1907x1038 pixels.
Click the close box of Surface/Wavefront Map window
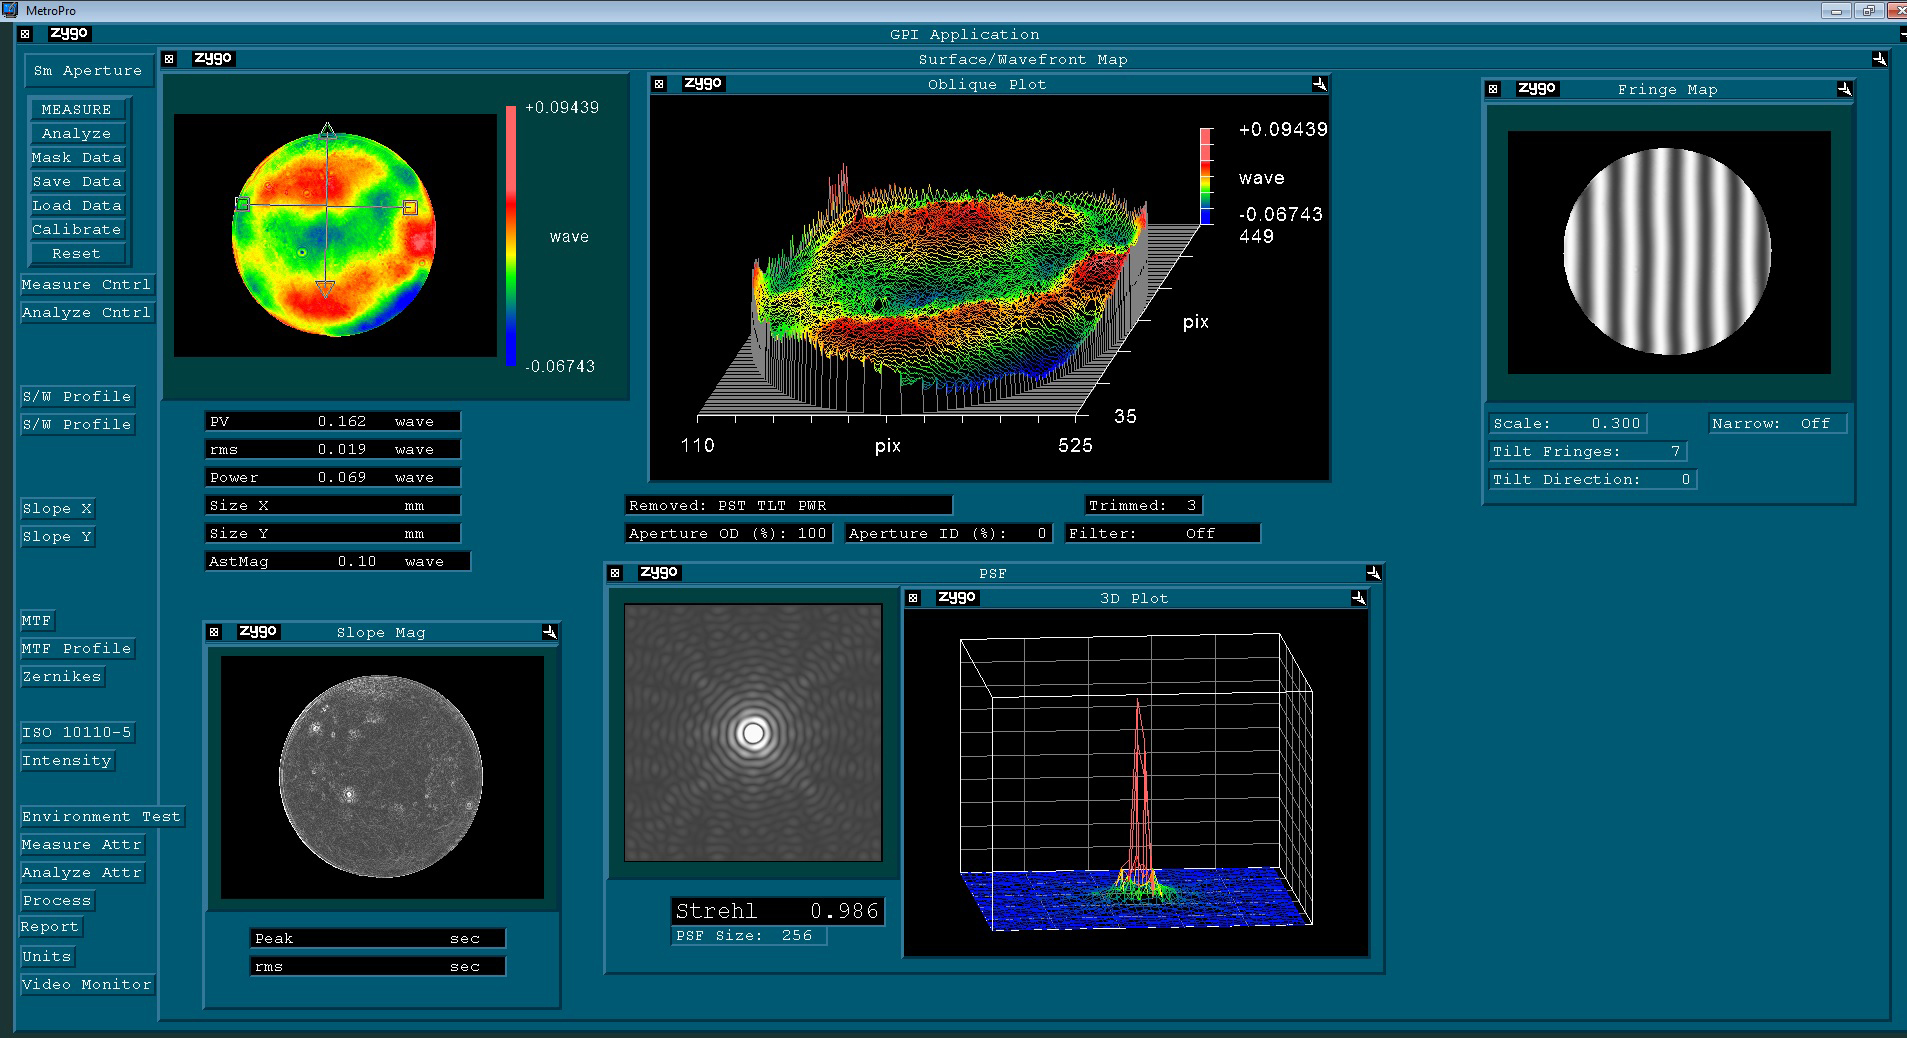(x=169, y=59)
